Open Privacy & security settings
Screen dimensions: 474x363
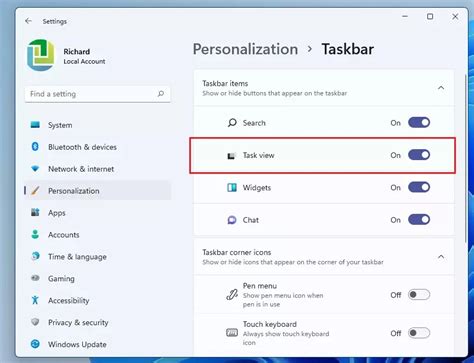coord(97,322)
